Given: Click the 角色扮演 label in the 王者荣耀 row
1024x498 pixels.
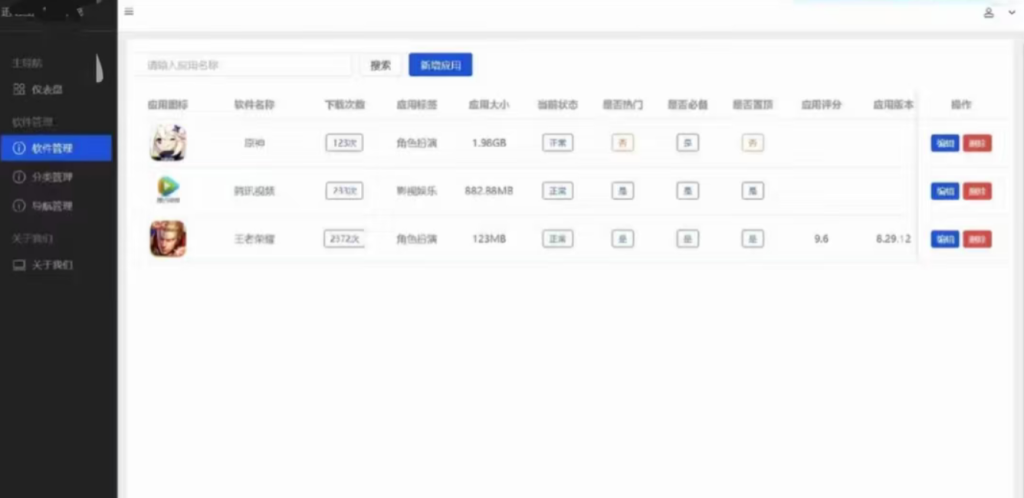Looking at the screenshot, I should click(x=417, y=239).
